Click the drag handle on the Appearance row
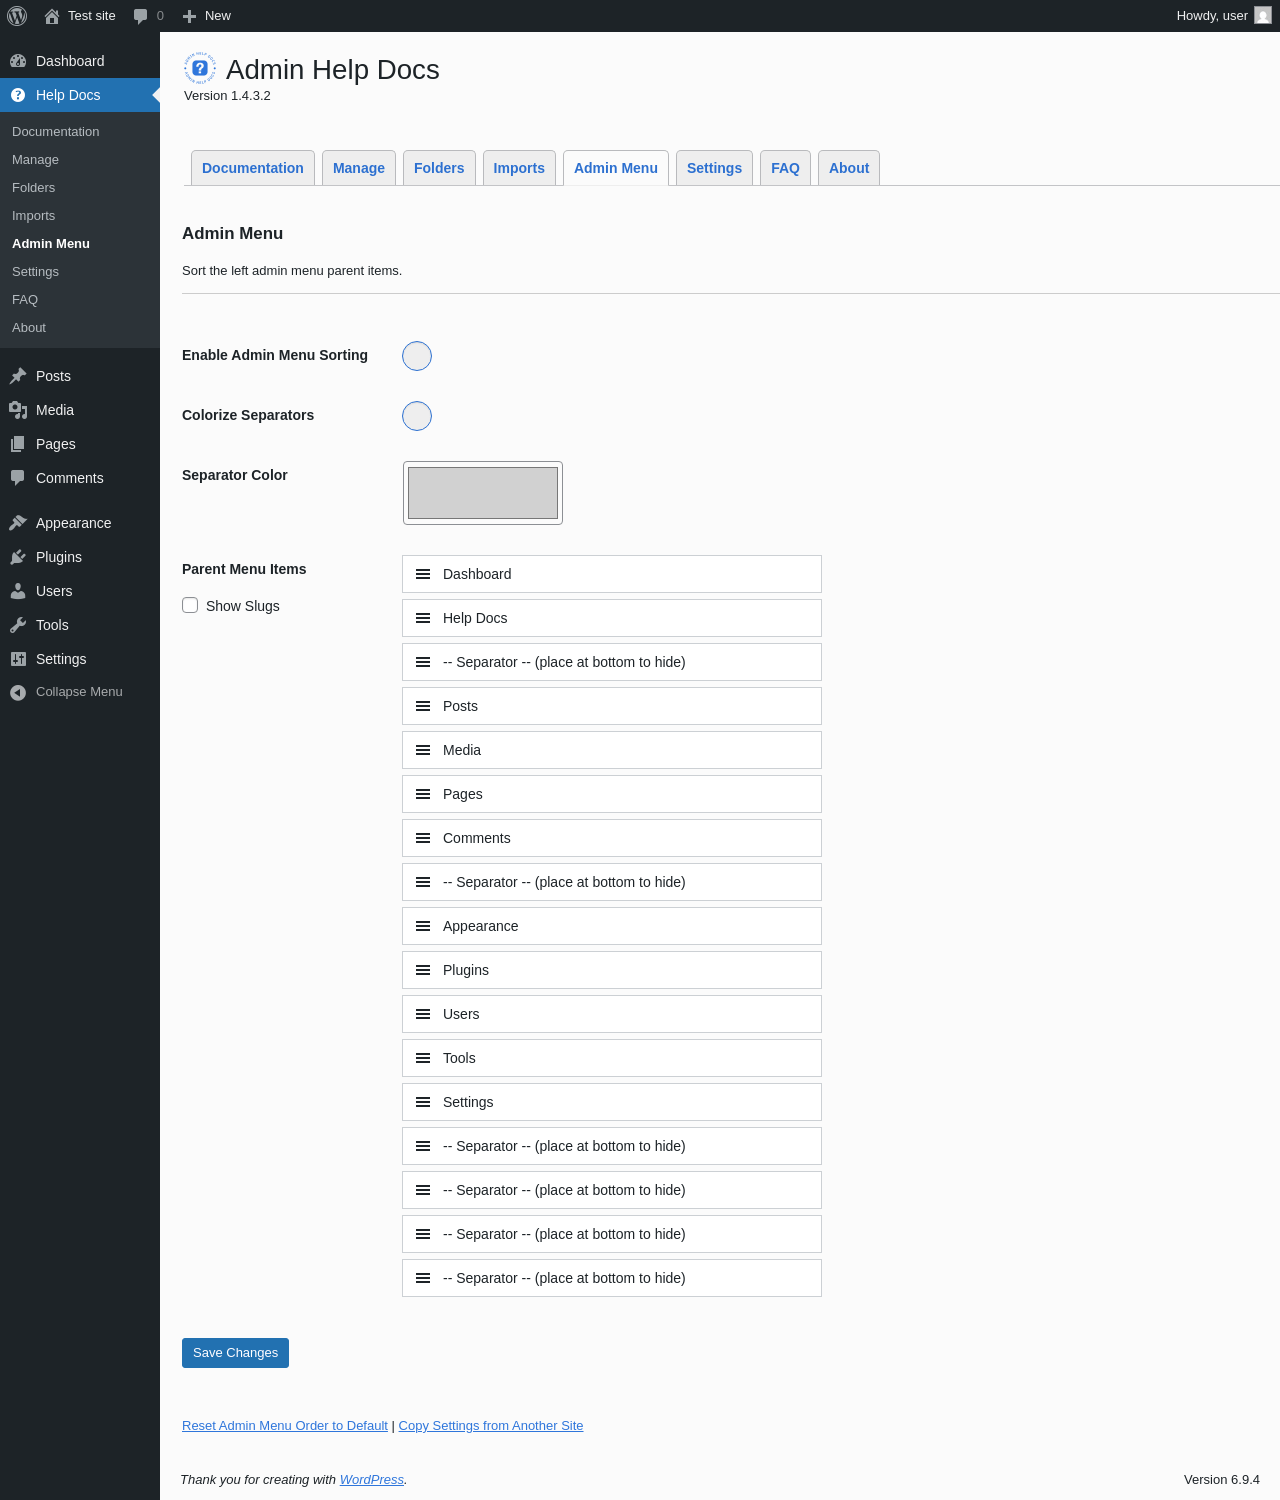 pyautogui.click(x=423, y=926)
